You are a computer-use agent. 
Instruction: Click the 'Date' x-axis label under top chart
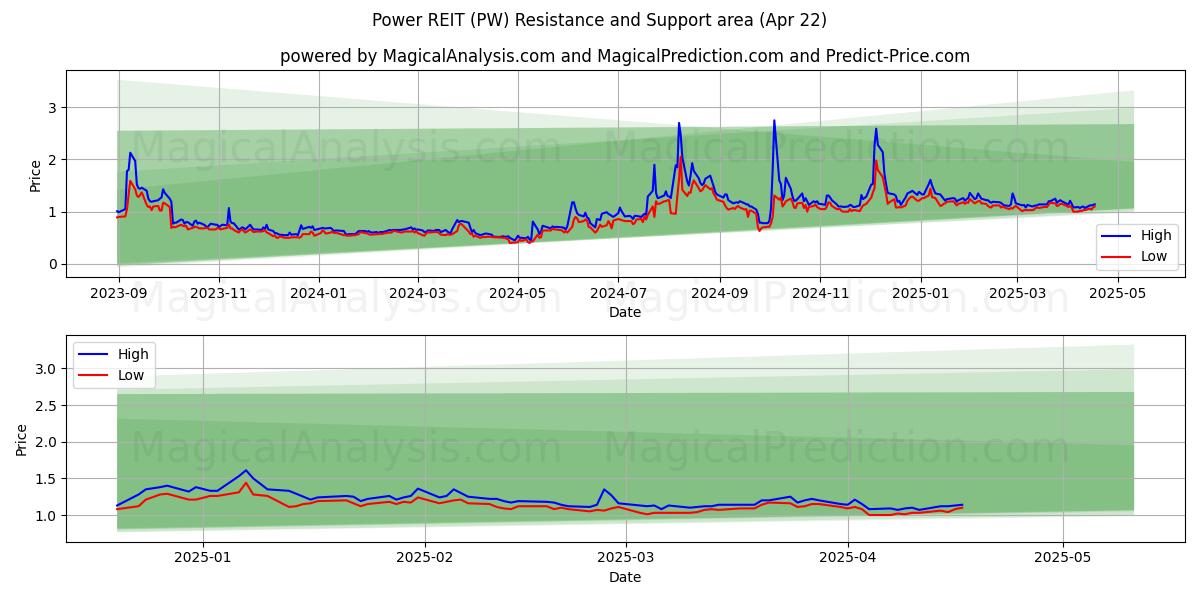point(625,312)
